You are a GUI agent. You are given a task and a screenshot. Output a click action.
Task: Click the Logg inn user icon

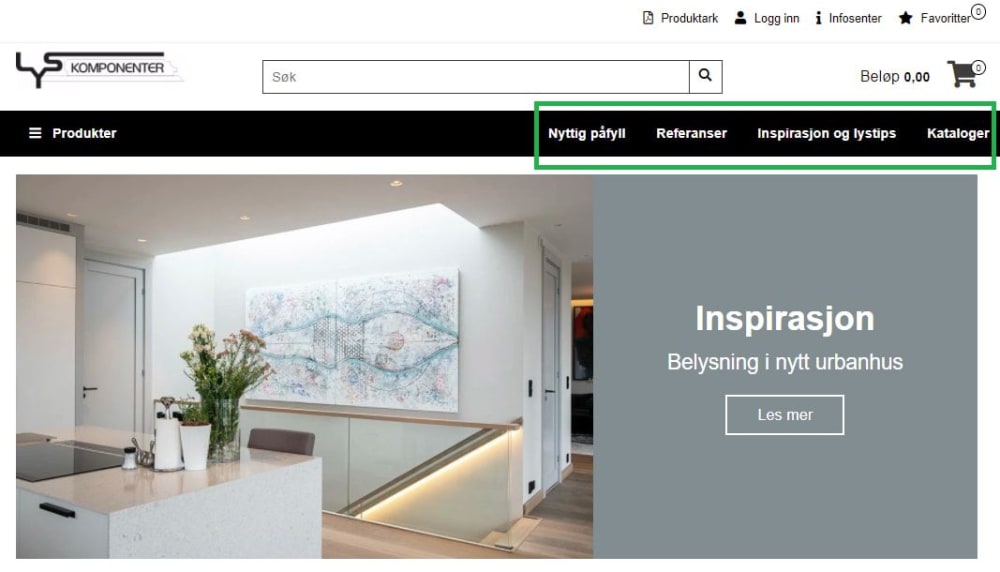pyautogui.click(x=740, y=18)
